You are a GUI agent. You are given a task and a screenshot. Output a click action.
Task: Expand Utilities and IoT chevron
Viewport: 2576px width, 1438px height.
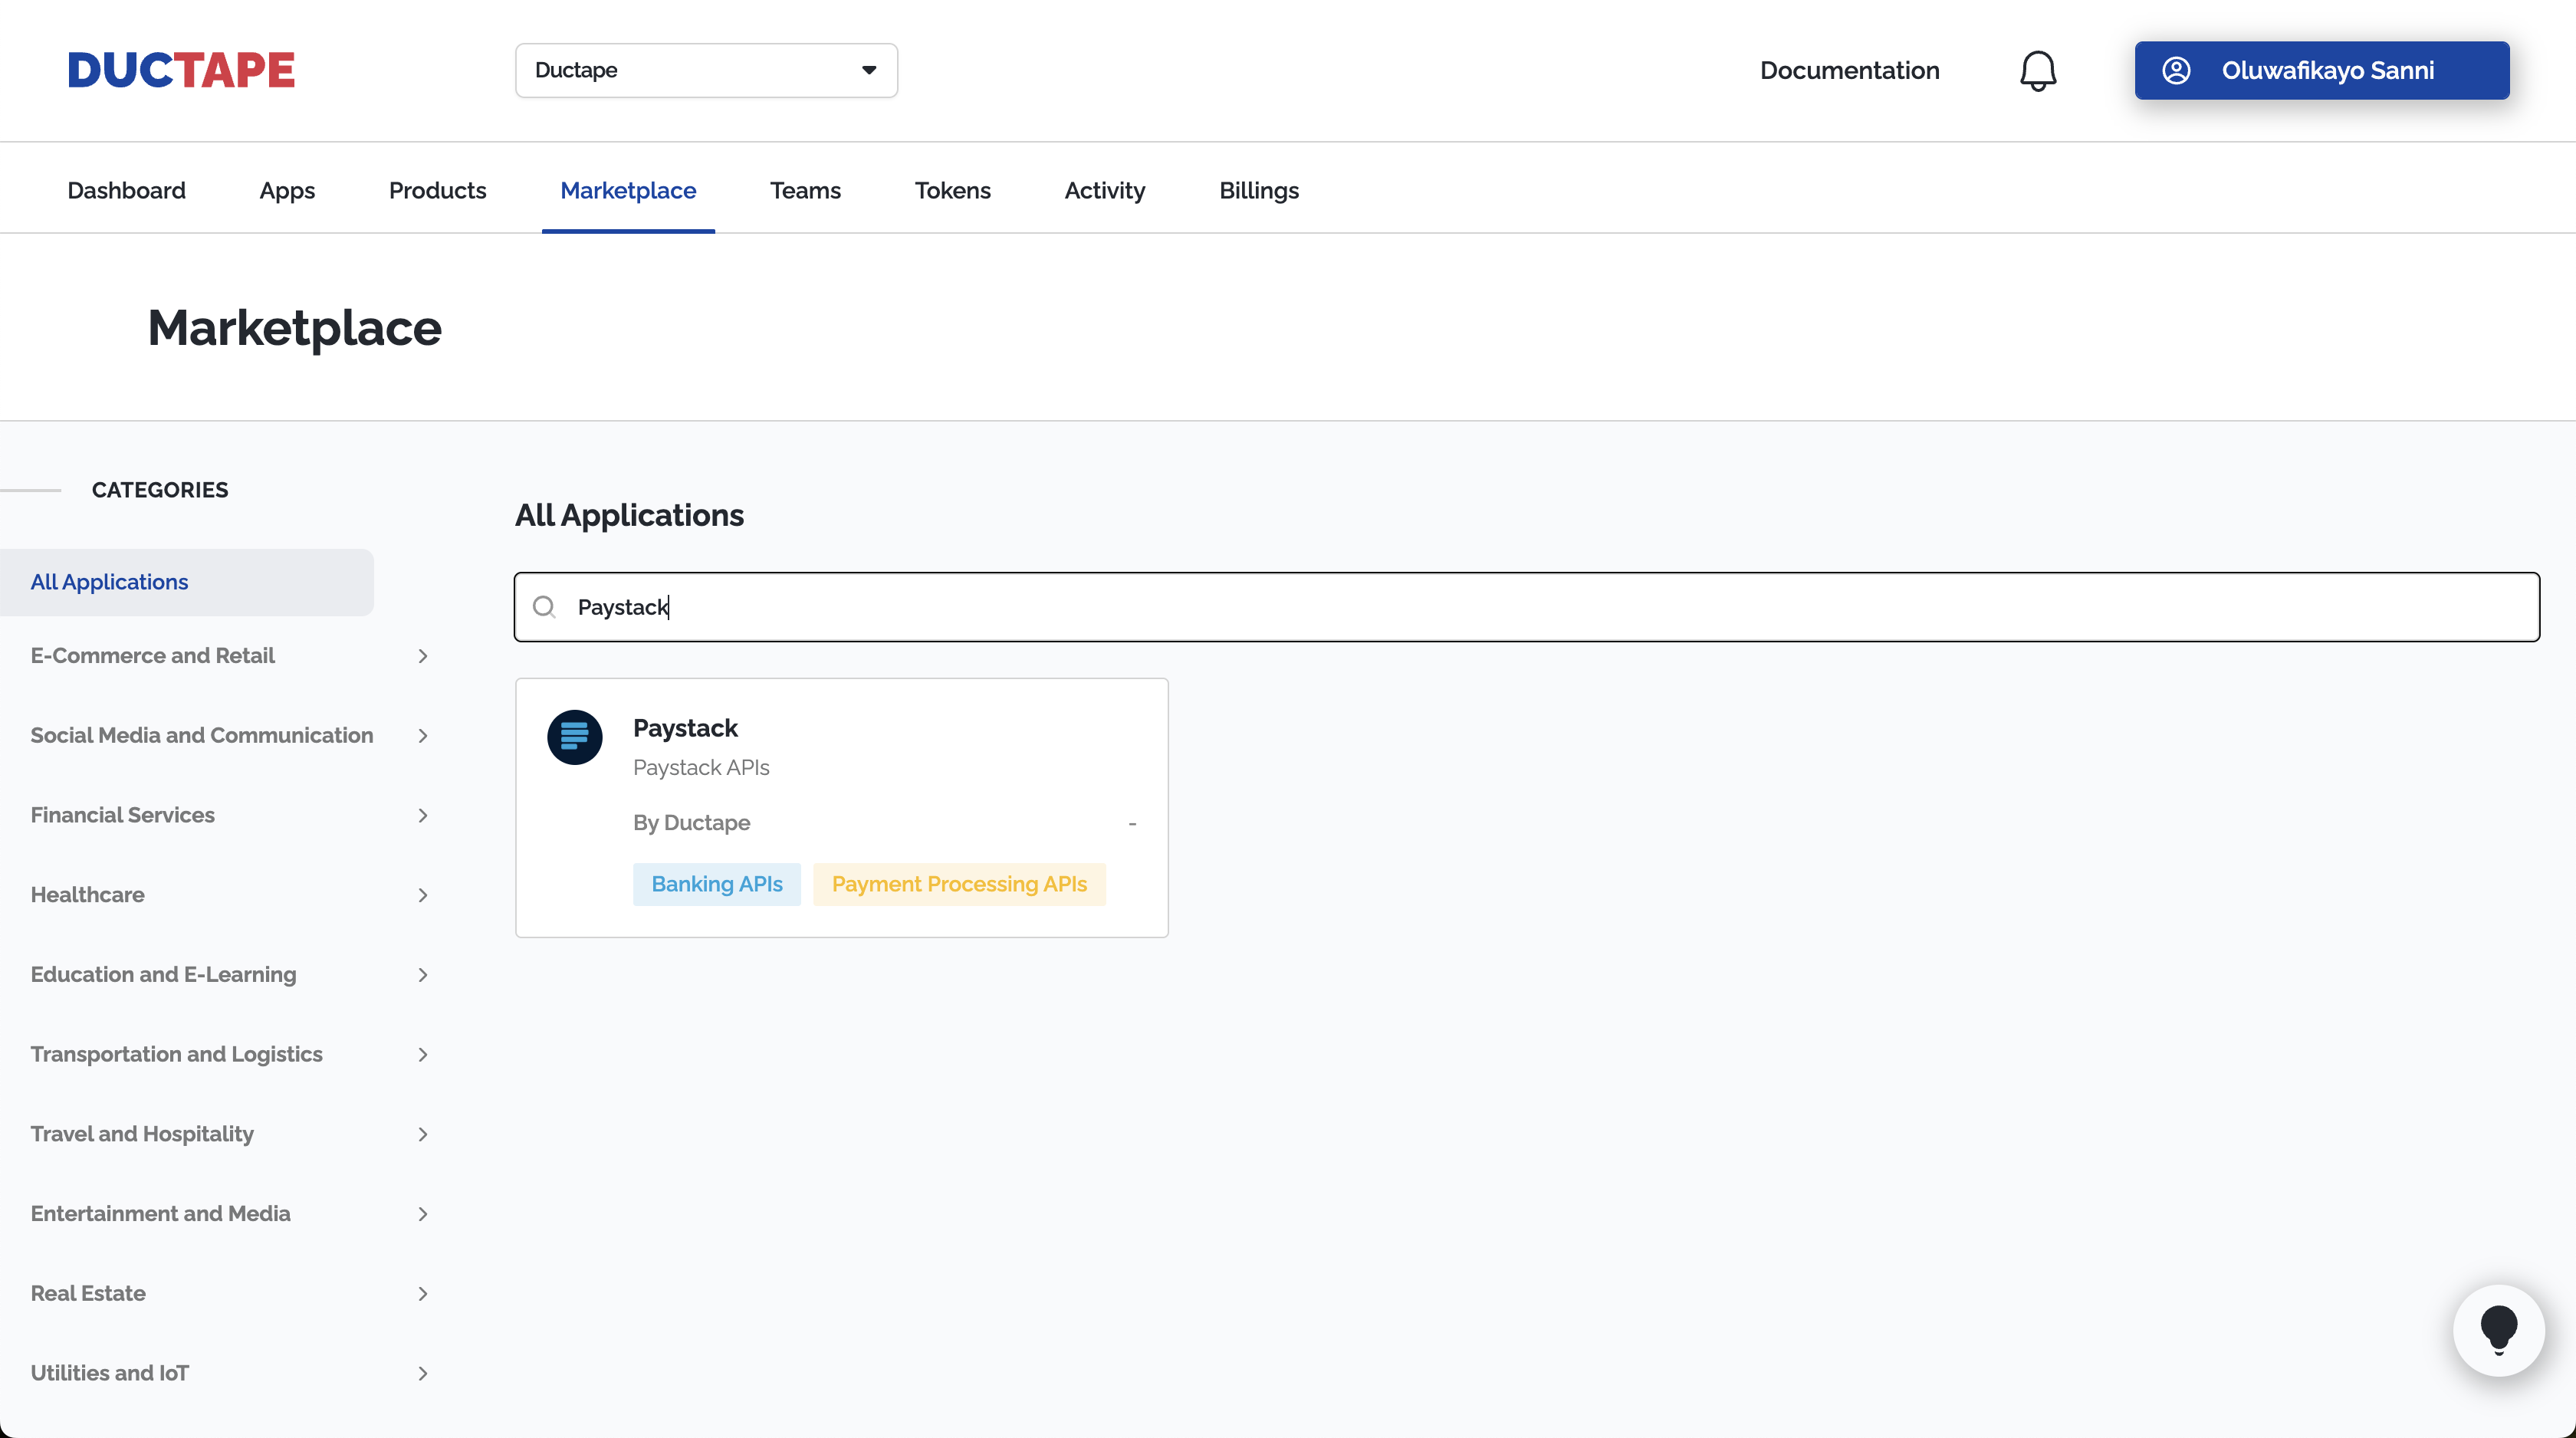423,1374
